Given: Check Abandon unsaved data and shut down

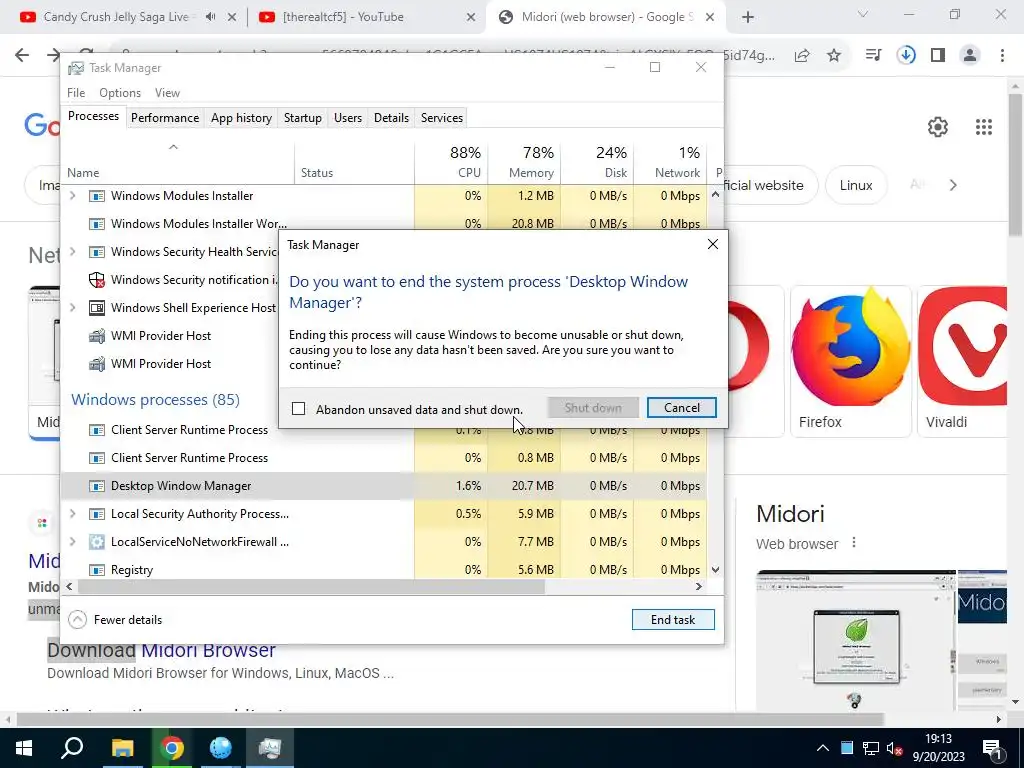Looking at the screenshot, I should (x=298, y=409).
